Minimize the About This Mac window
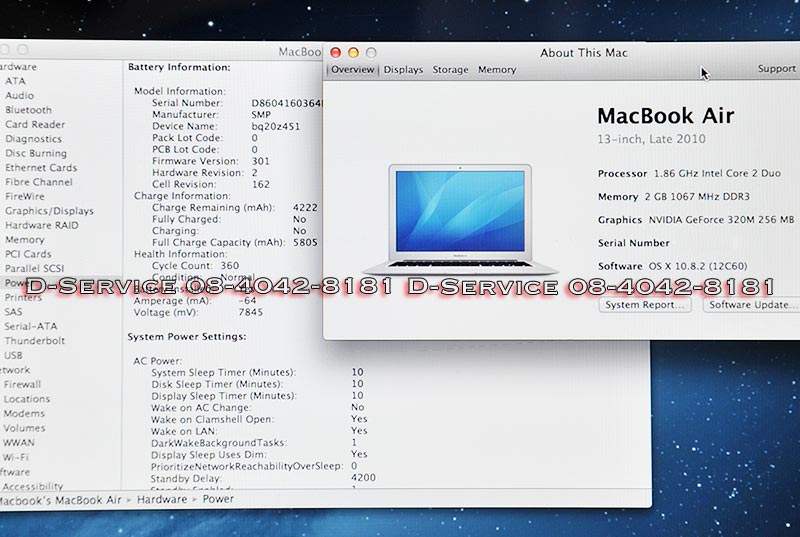 (x=353, y=53)
